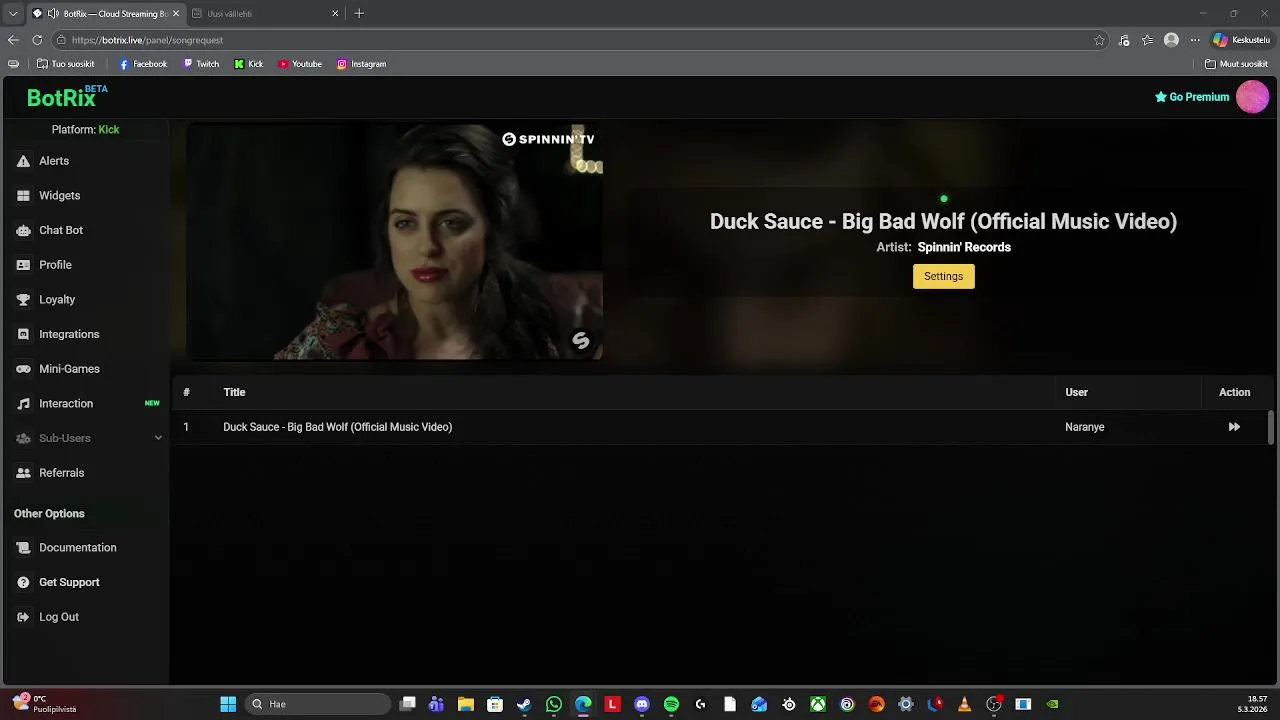The width and height of the screenshot is (1280, 720).
Task: Open a new tab with the plus button
Action: pos(359,14)
